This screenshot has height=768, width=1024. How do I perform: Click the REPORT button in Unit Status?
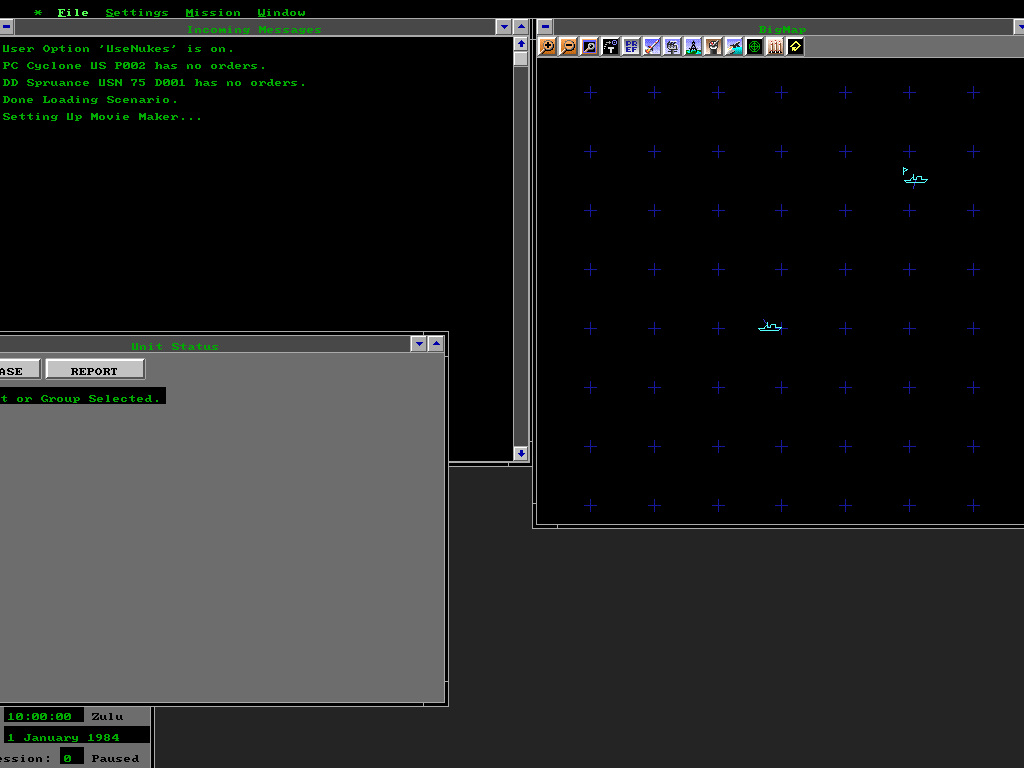[95, 371]
